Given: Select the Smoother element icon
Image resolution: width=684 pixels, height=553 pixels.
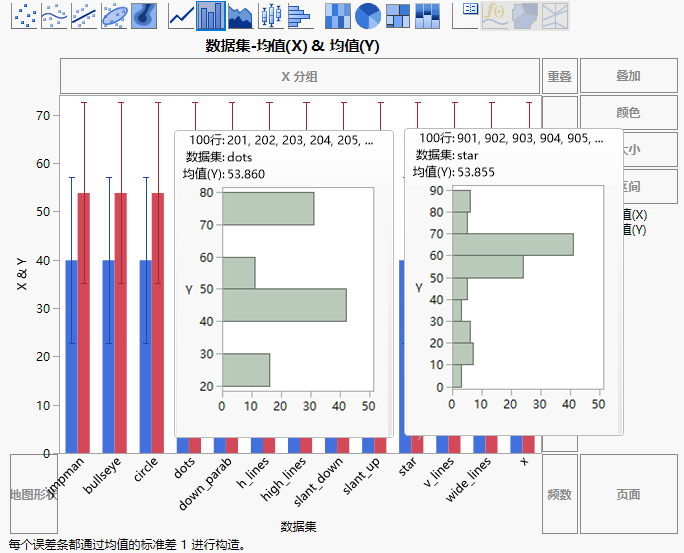Looking at the screenshot, I should pos(54,15).
